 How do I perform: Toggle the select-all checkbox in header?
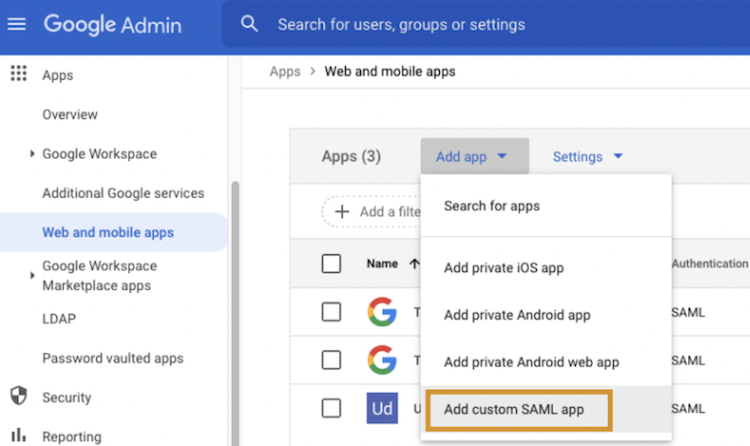click(x=331, y=264)
